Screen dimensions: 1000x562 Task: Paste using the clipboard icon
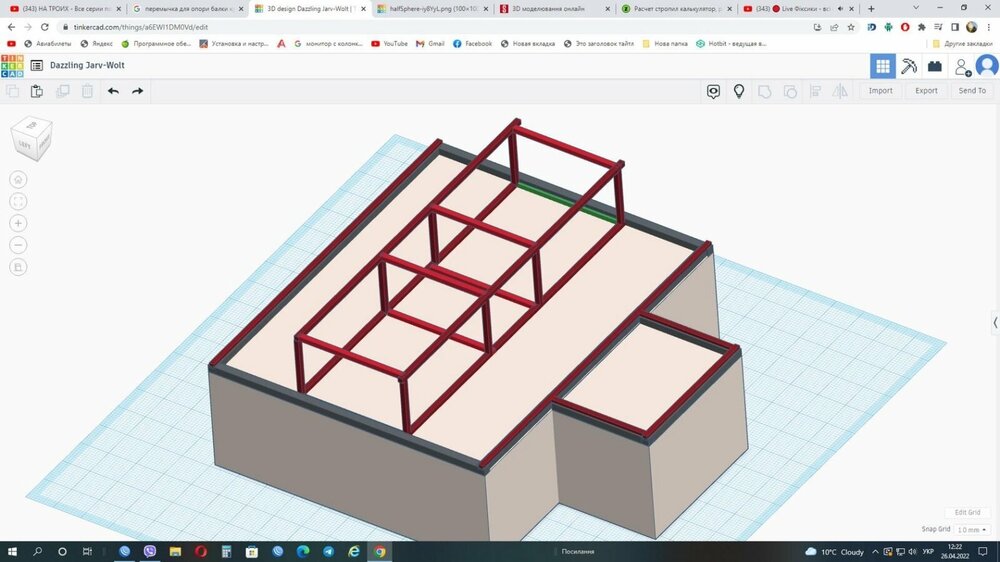(x=37, y=91)
